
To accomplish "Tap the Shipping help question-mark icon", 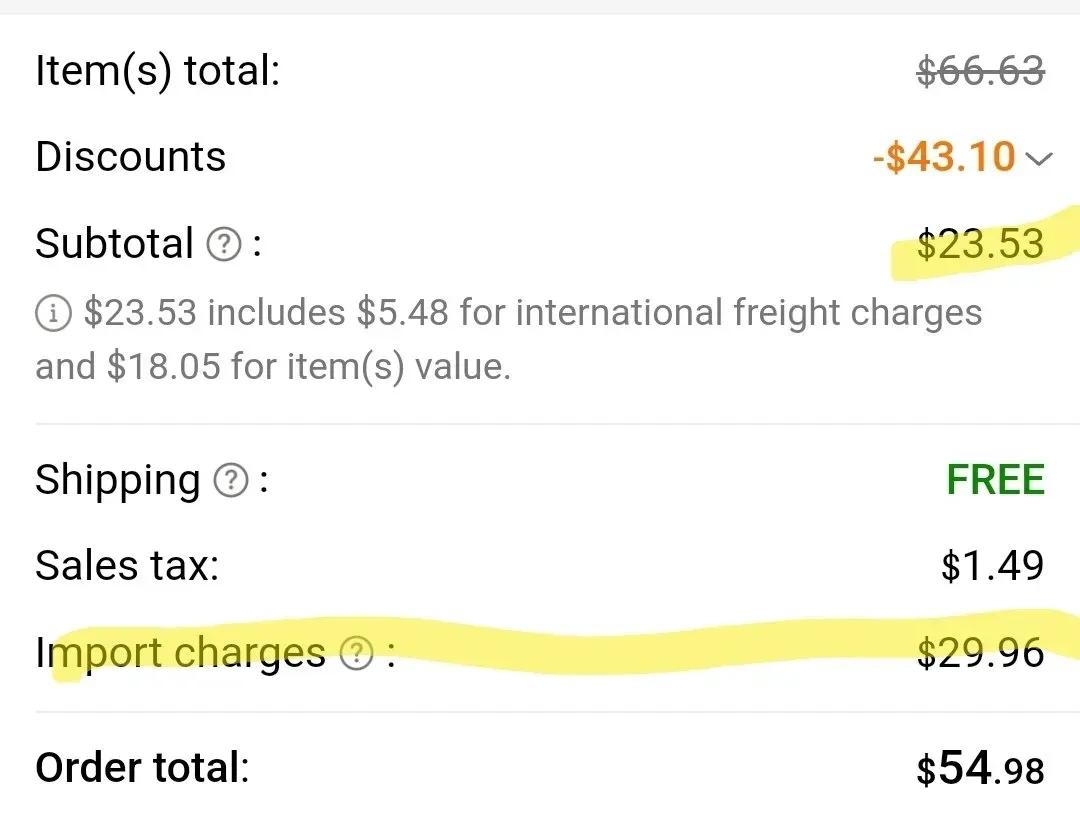I will click(x=231, y=480).
